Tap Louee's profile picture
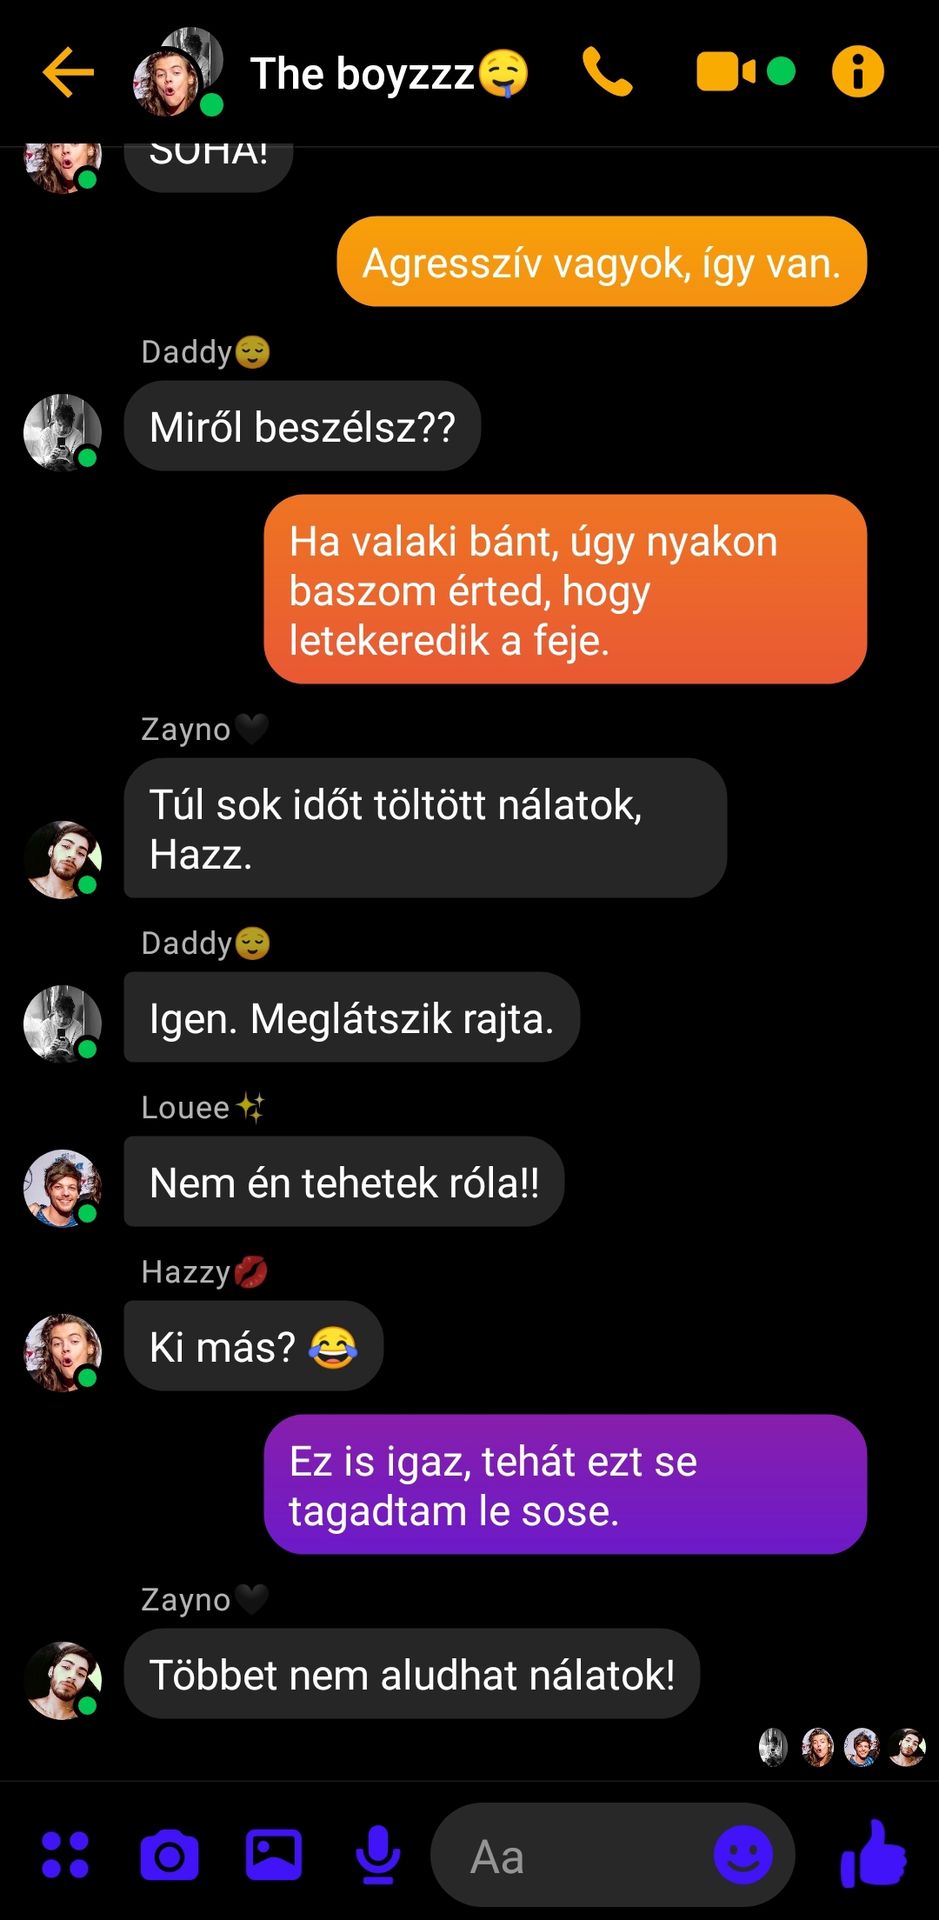Image resolution: width=939 pixels, height=1920 pixels. [x=63, y=1188]
